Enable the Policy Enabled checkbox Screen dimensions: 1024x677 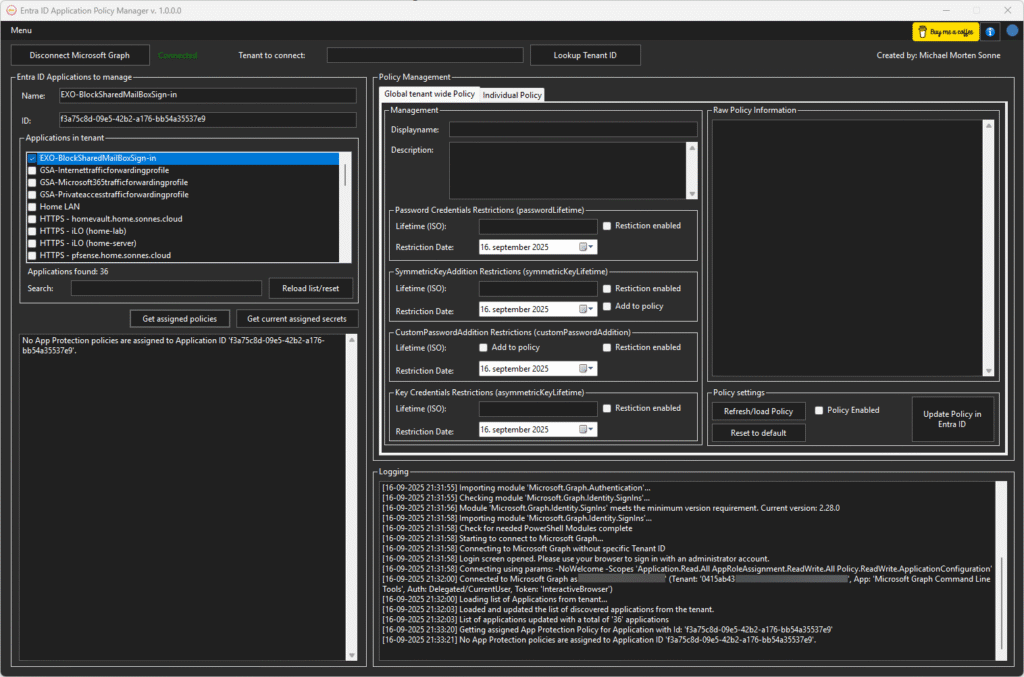(x=819, y=410)
